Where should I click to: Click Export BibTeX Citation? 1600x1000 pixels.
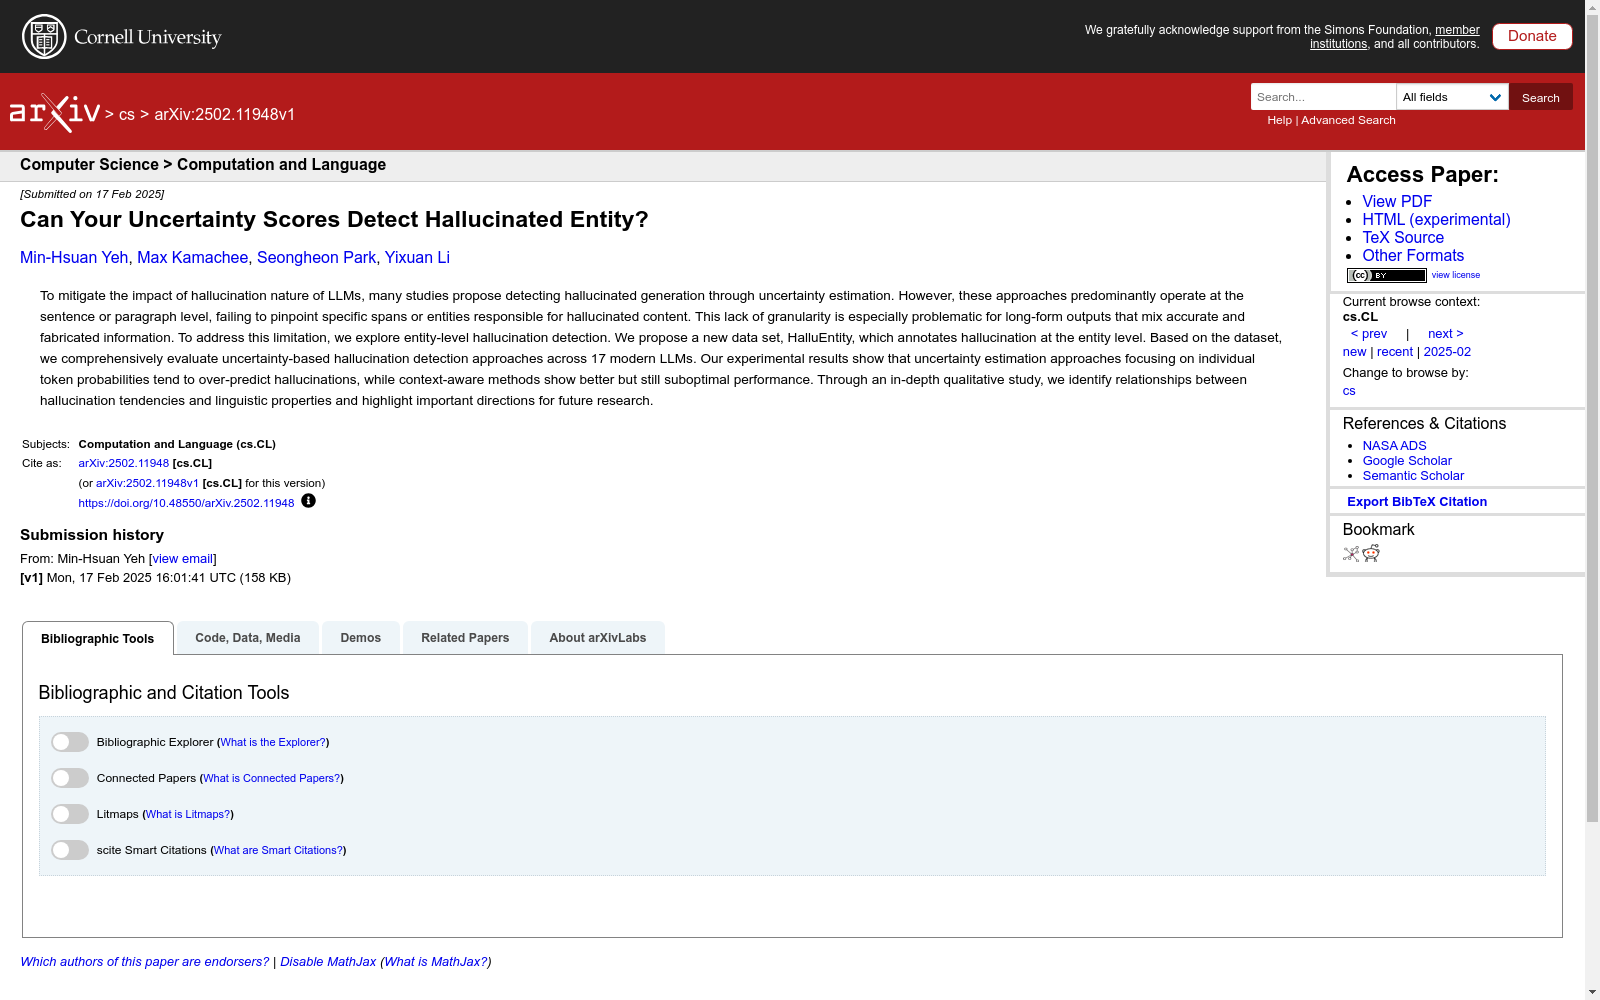1417,502
